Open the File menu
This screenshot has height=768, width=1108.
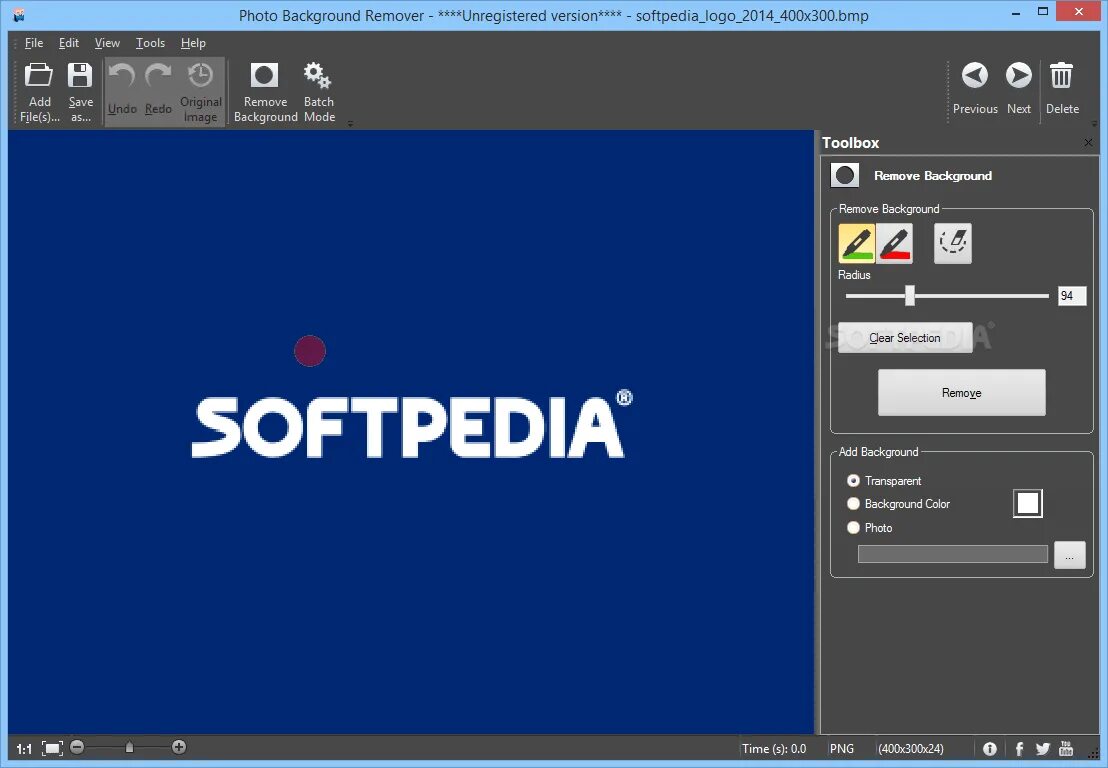(x=33, y=43)
